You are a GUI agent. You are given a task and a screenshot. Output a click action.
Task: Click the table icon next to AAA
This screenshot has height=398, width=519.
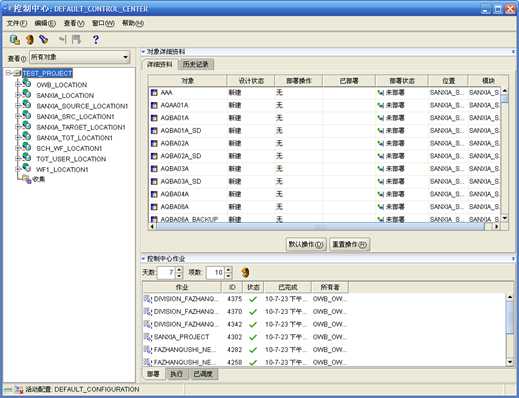[154, 93]
